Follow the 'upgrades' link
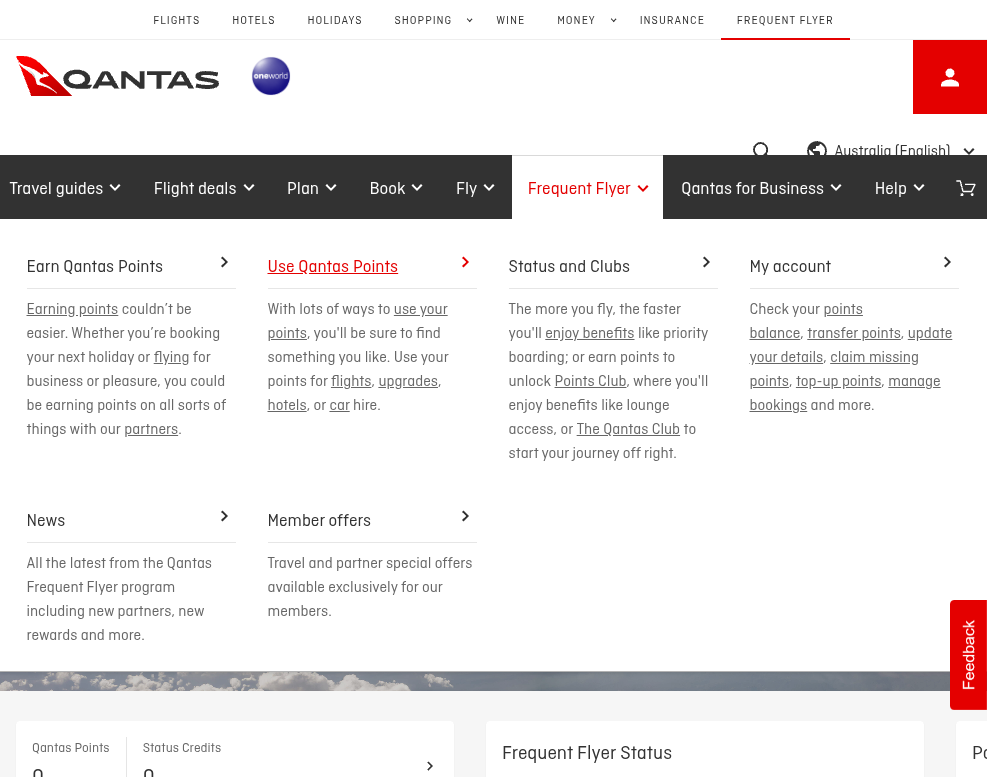This screenshot has width=987, height=777. 408,382
